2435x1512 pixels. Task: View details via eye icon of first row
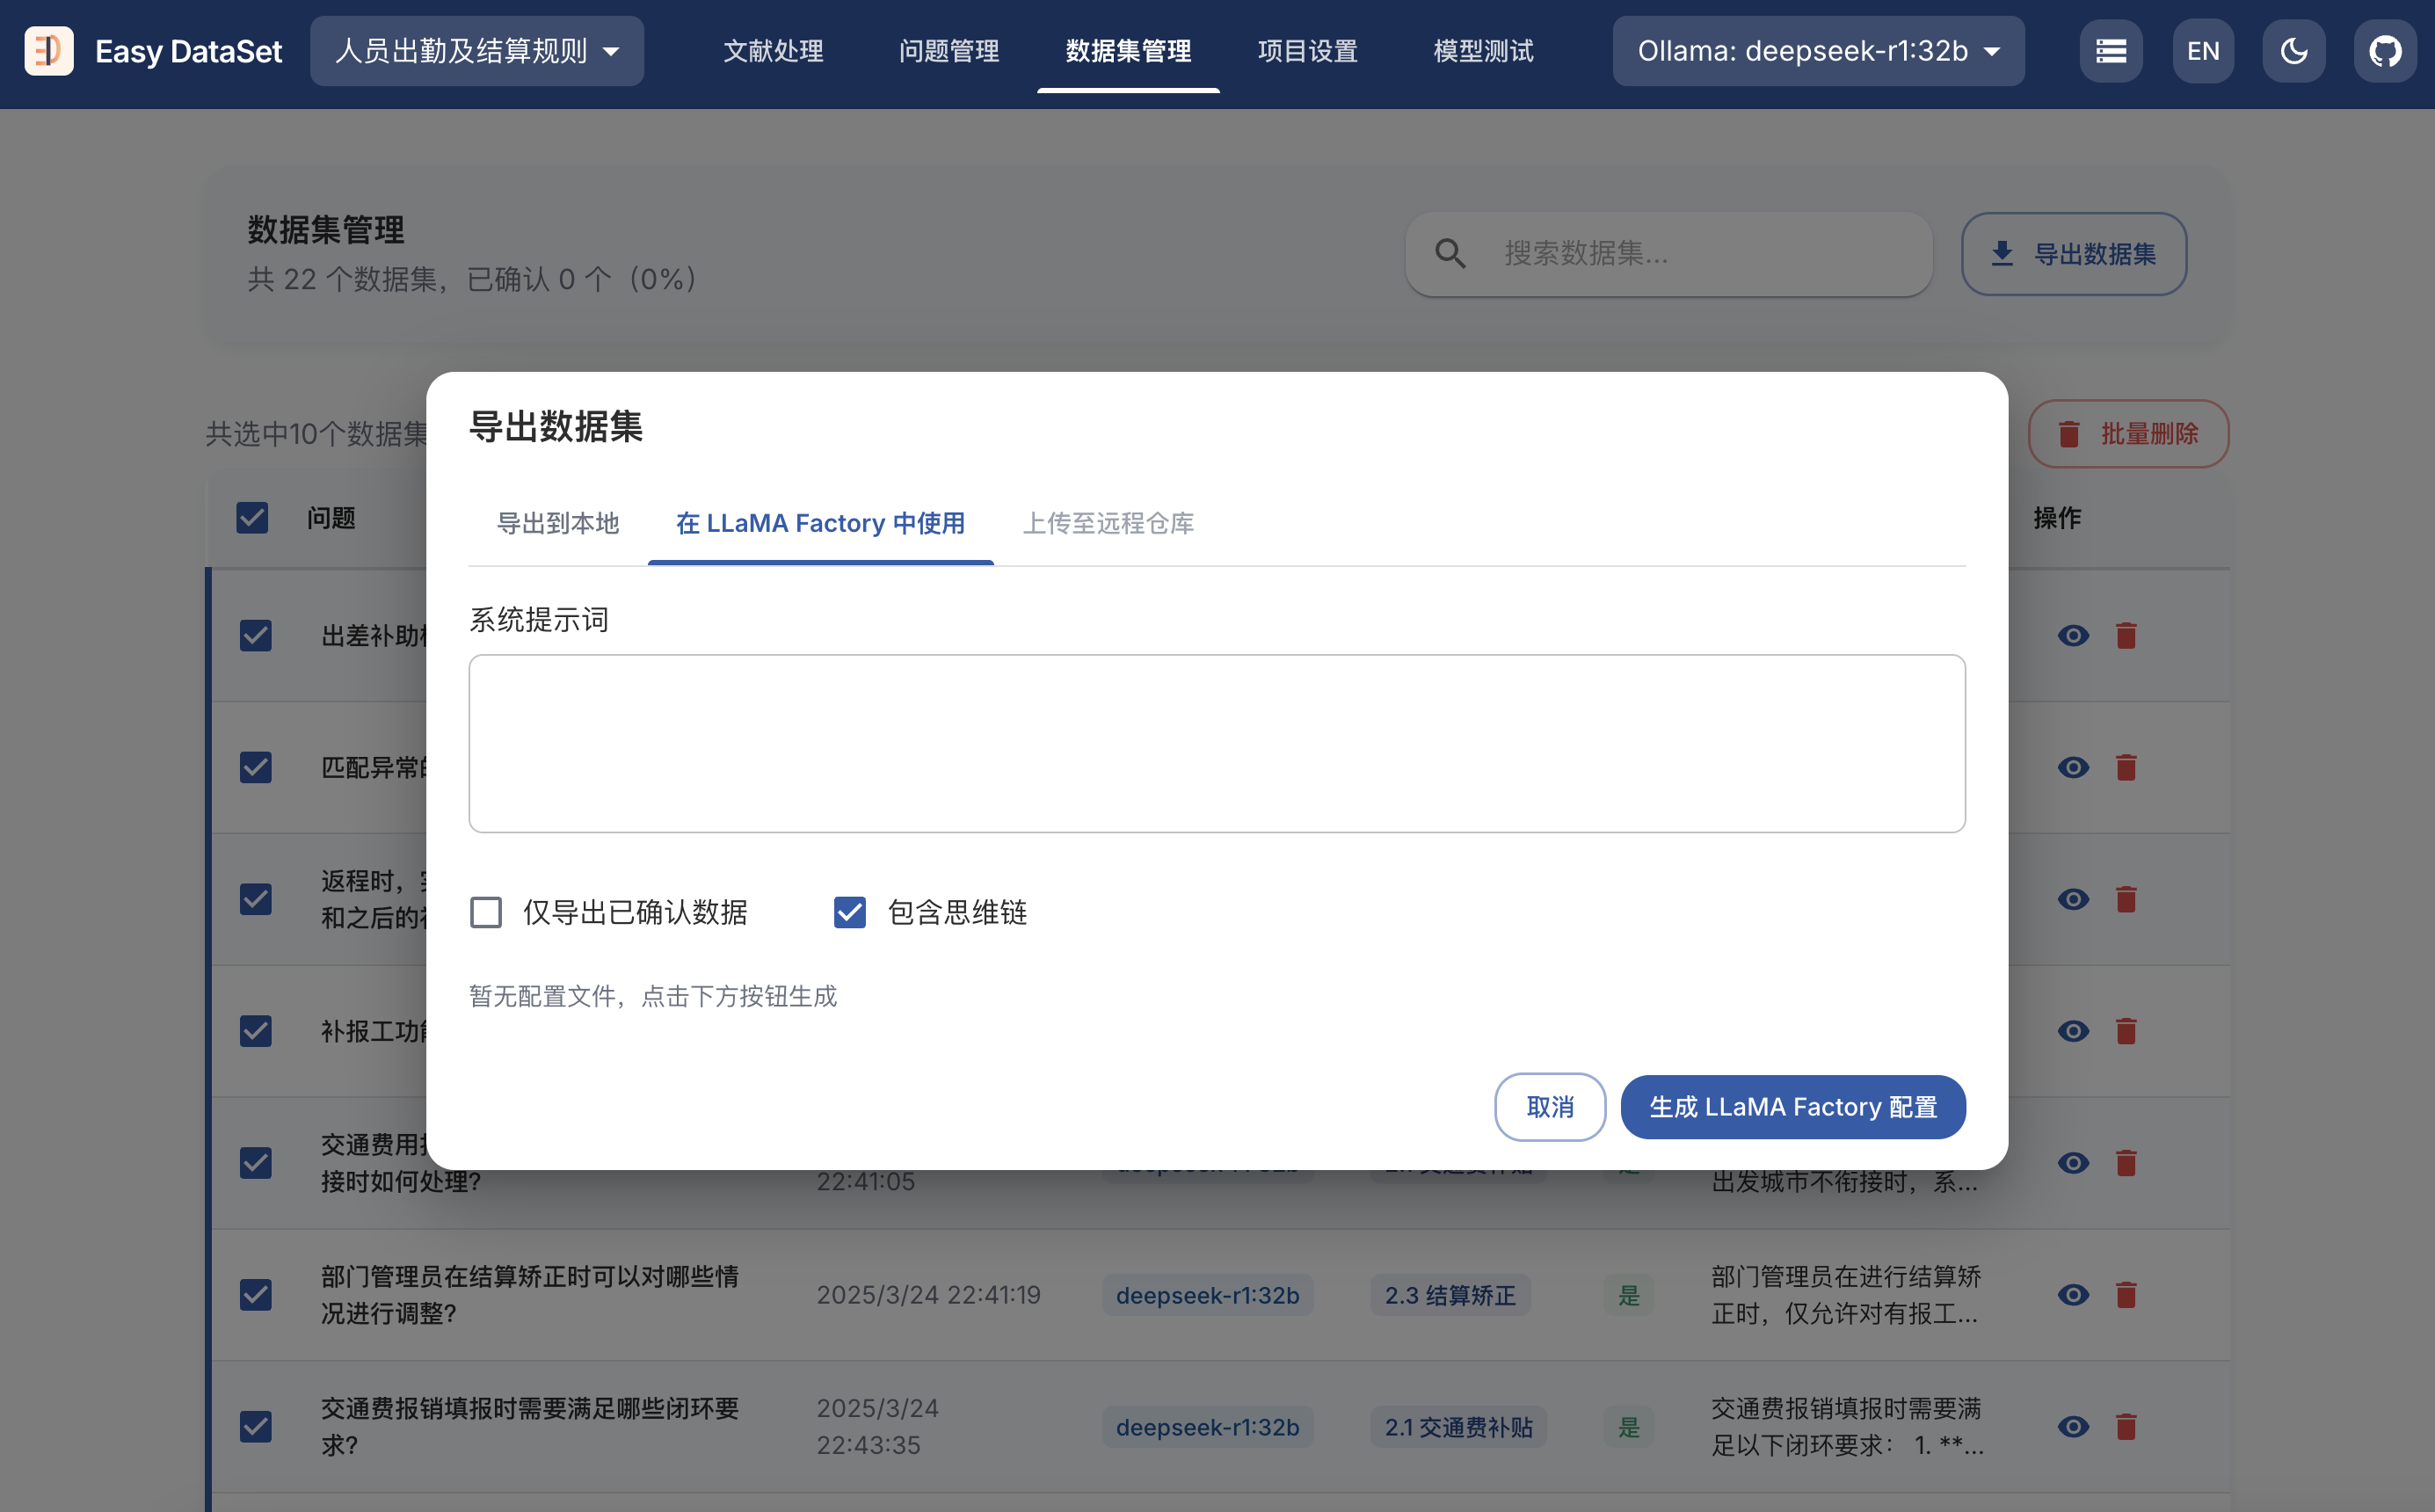click(x=2073, y=636)
